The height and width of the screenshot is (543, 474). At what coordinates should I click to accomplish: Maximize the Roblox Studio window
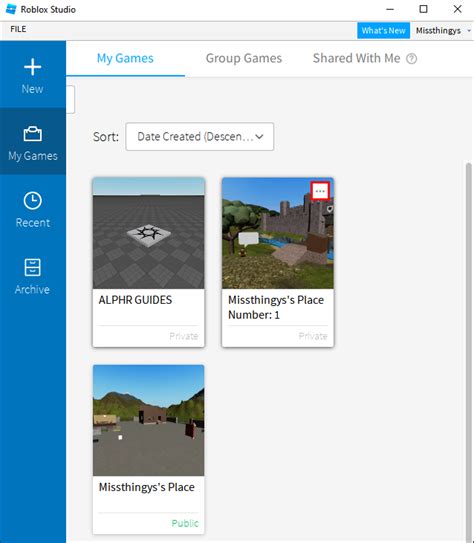(x=423, y=9)
